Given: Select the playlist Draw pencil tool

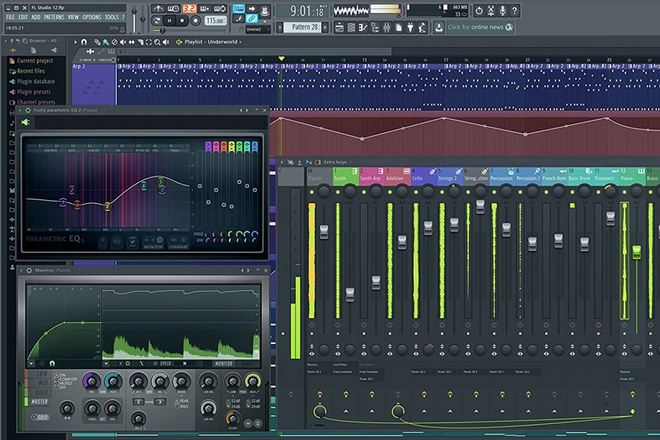Looking at the screenshot, I should tap(97, 42).
